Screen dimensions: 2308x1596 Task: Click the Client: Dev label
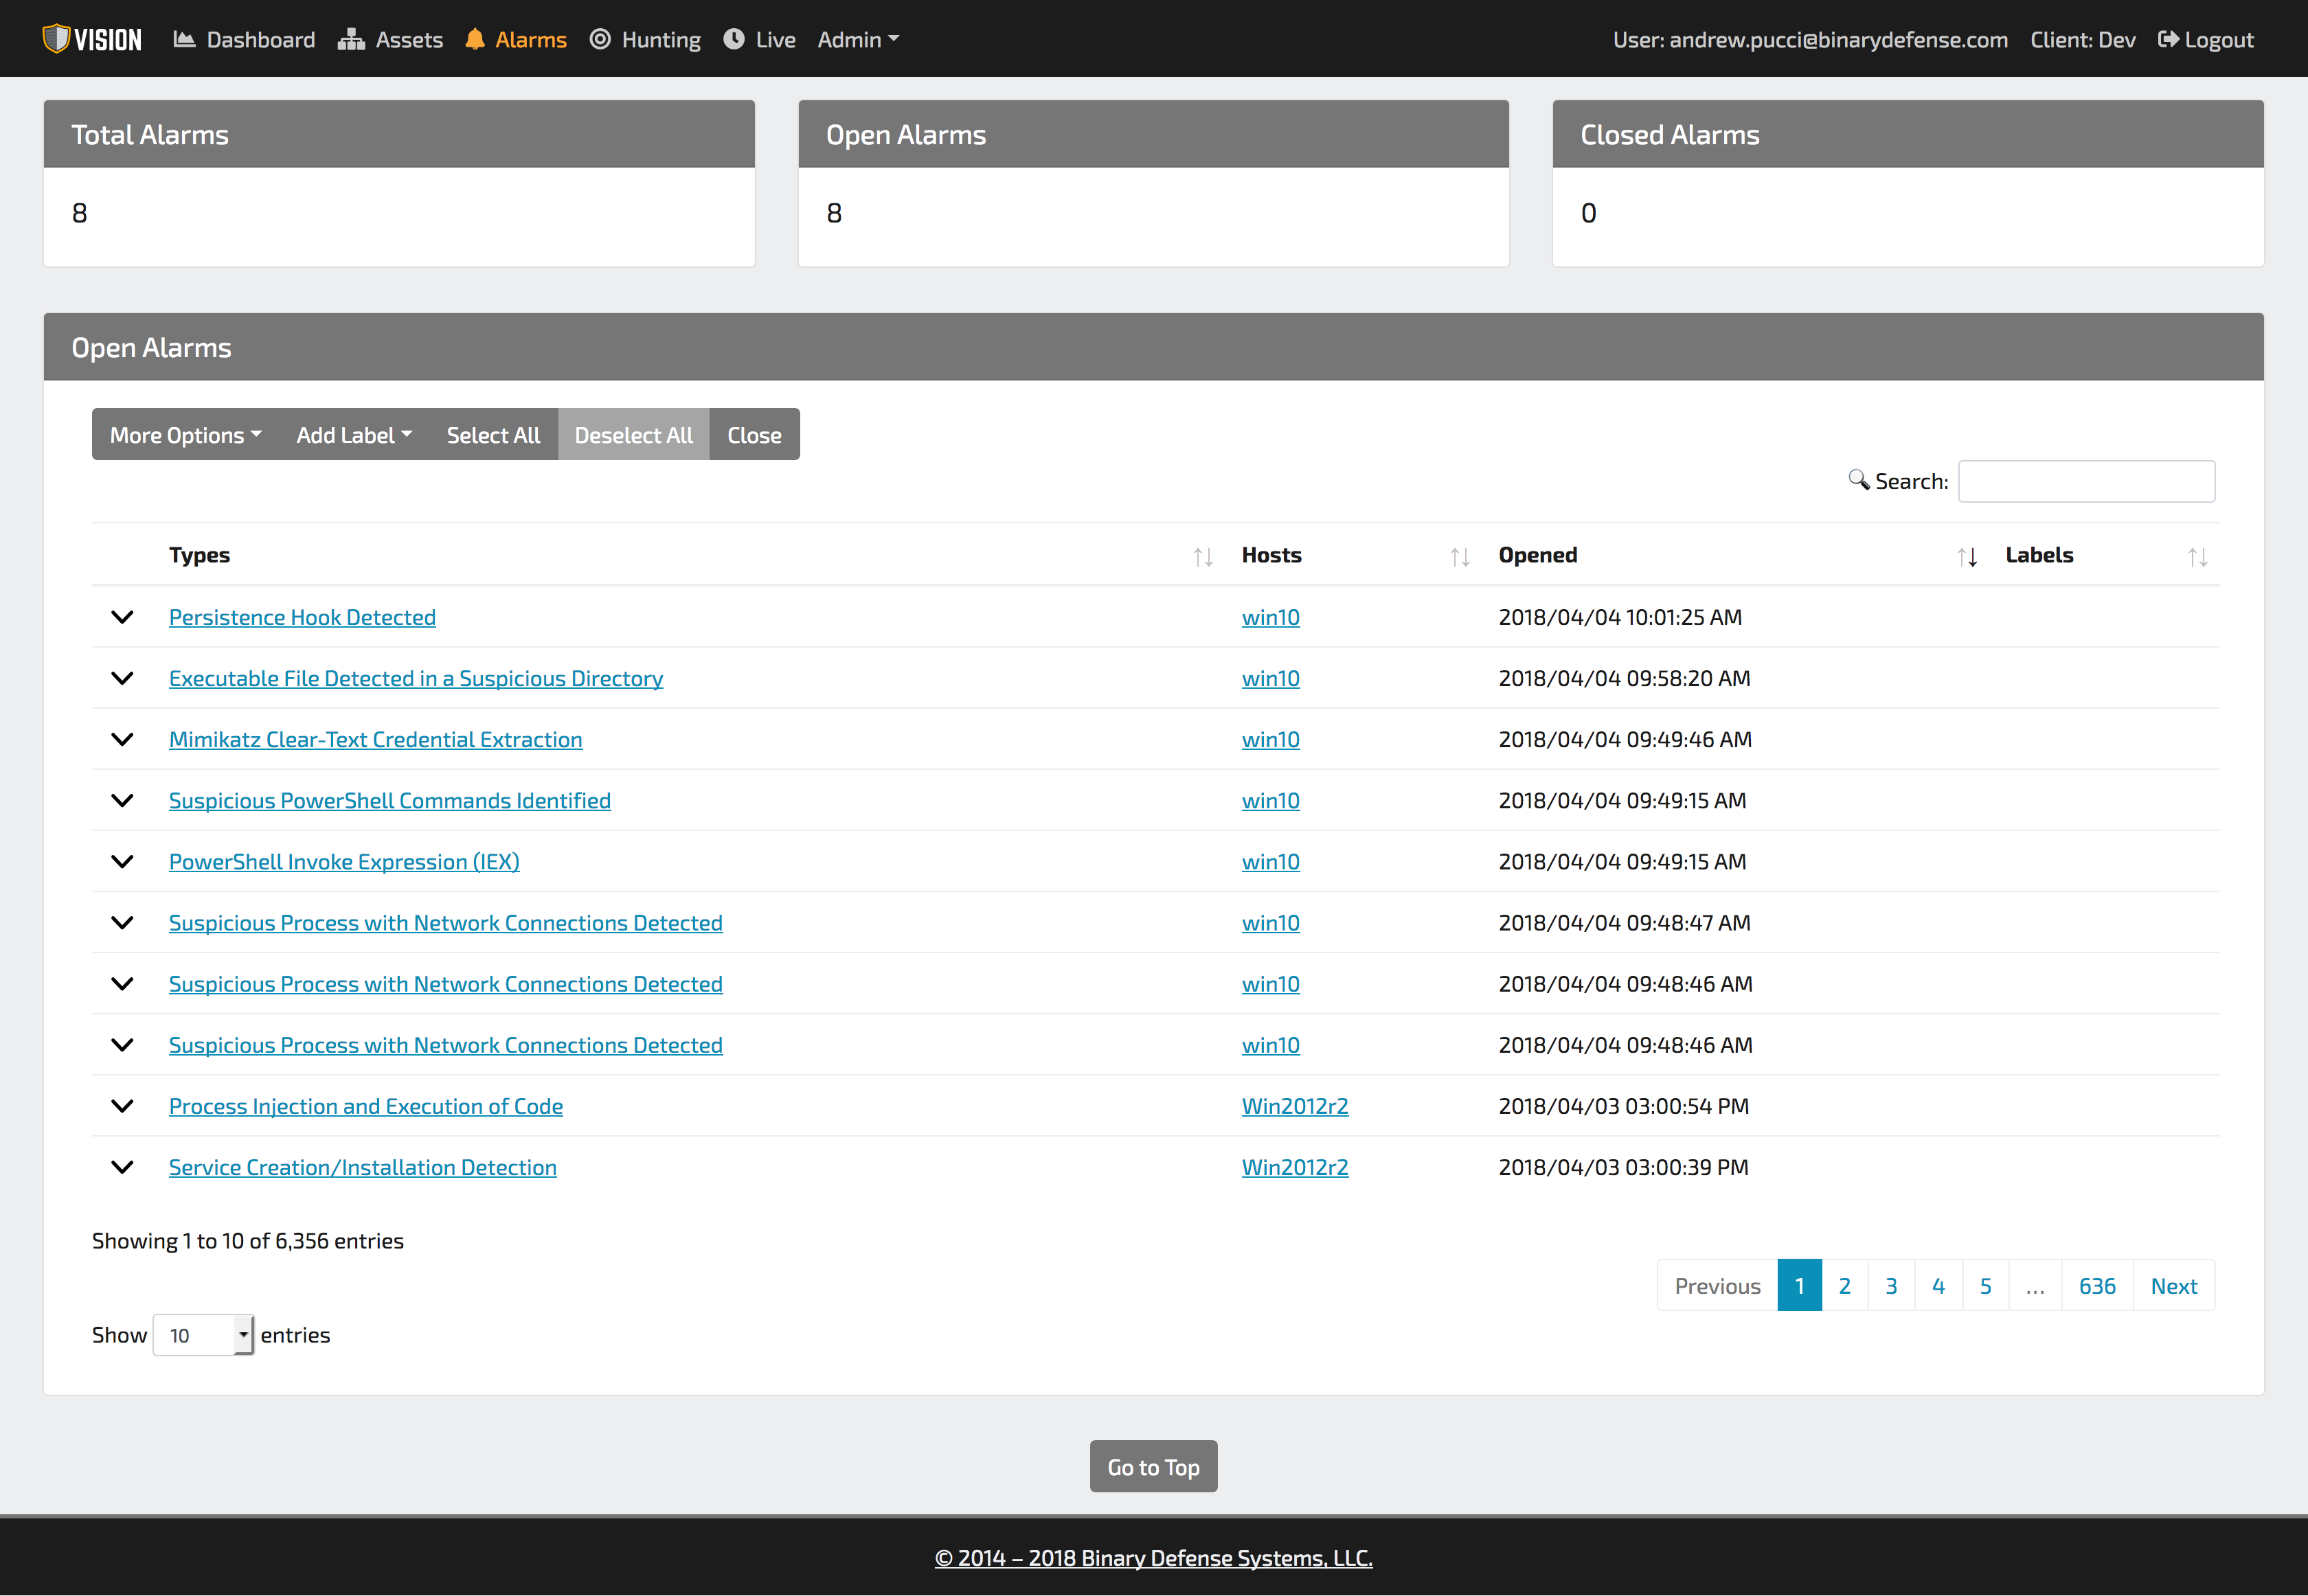2083,39
